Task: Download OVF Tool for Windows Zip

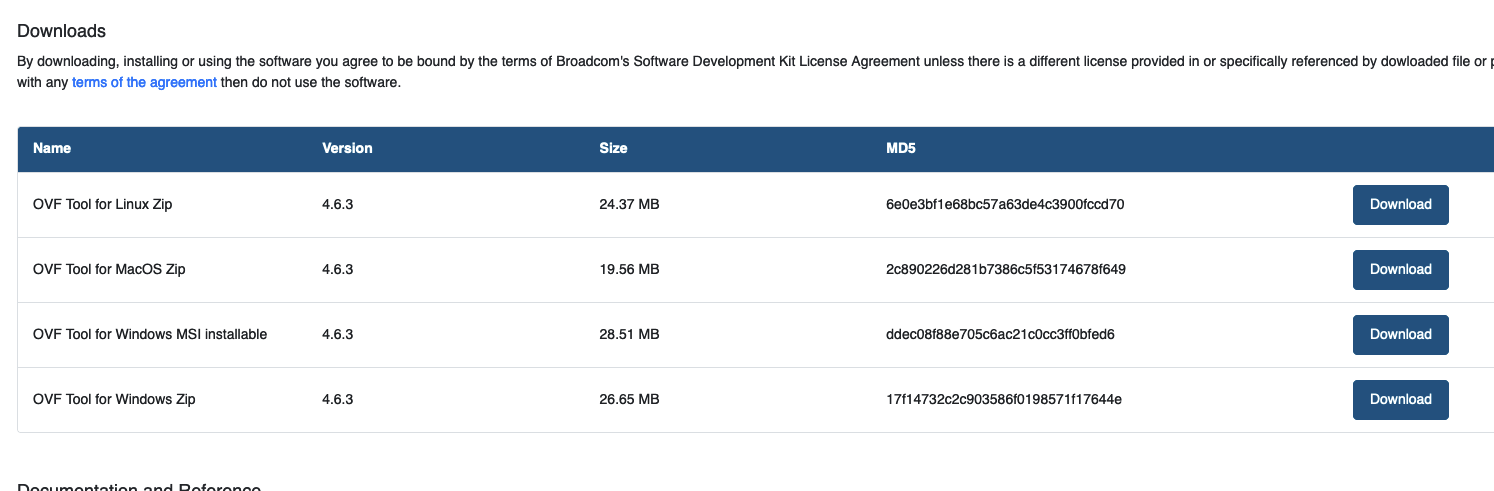Action: 1400,400
